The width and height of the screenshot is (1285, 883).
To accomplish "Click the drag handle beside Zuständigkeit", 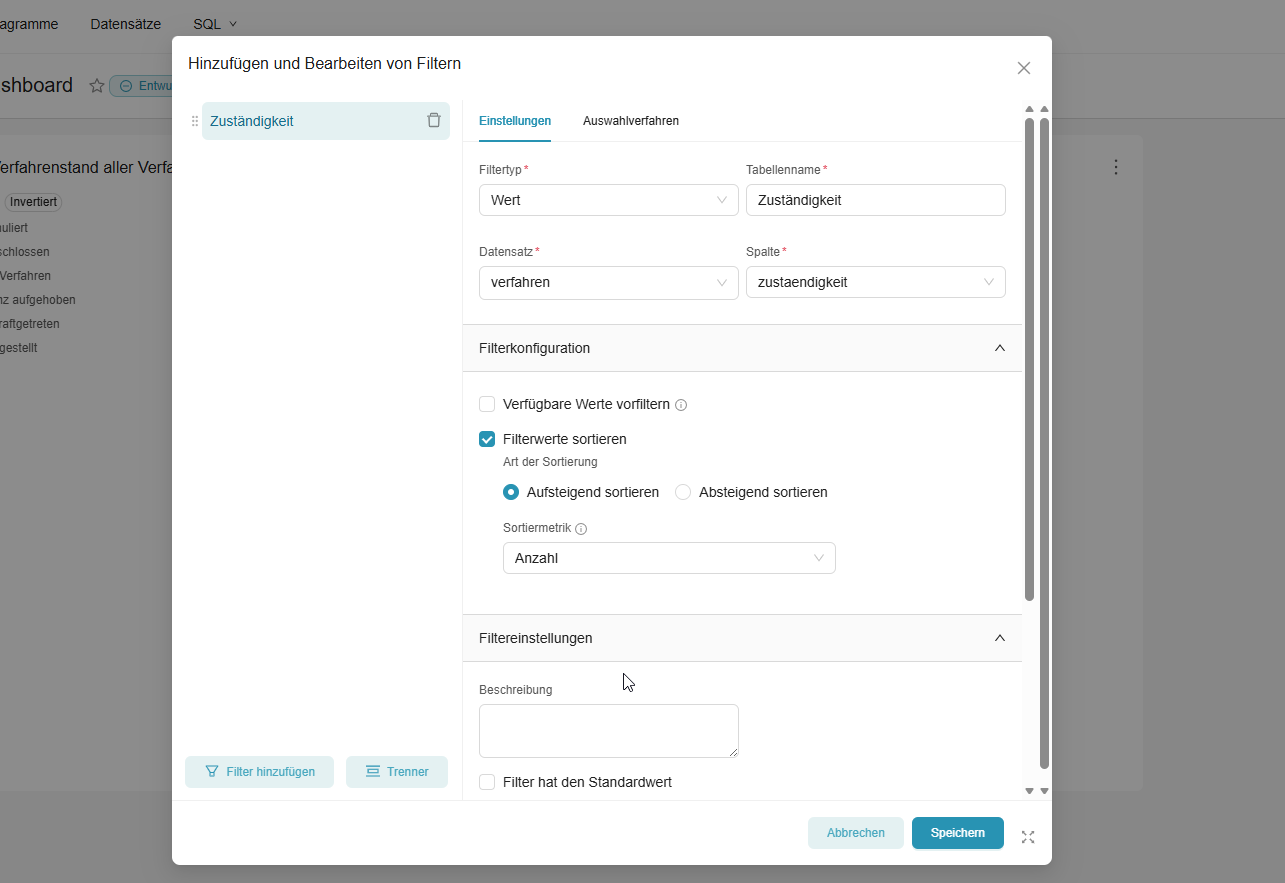I will pyautogui.click(x=195, y=121).
